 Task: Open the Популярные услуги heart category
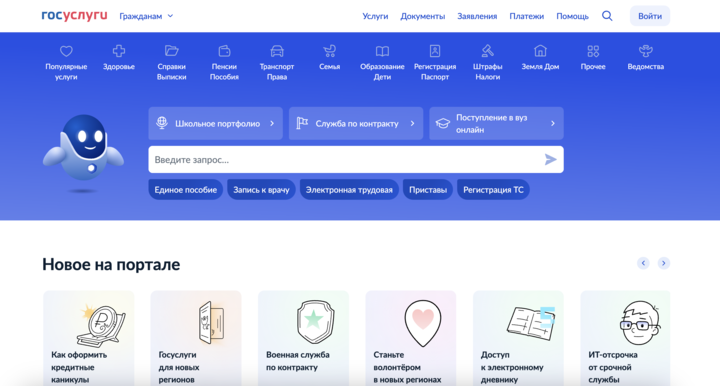[x=66, y=62]
